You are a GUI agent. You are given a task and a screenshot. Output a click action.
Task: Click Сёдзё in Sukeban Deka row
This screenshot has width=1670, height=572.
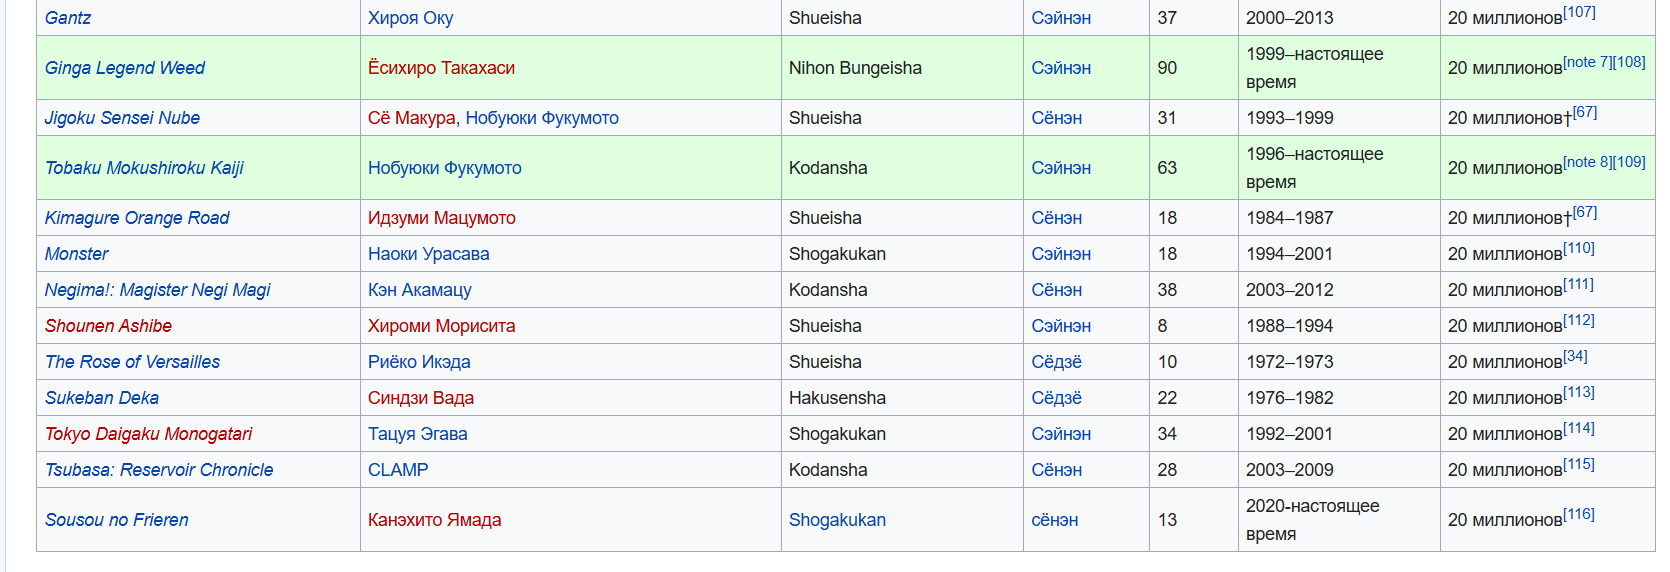point(1056,398)
